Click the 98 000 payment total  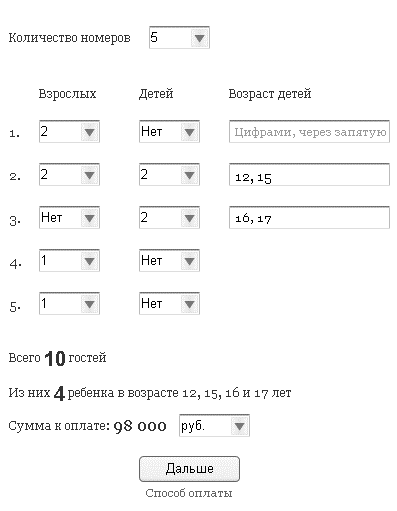point(140,426)
